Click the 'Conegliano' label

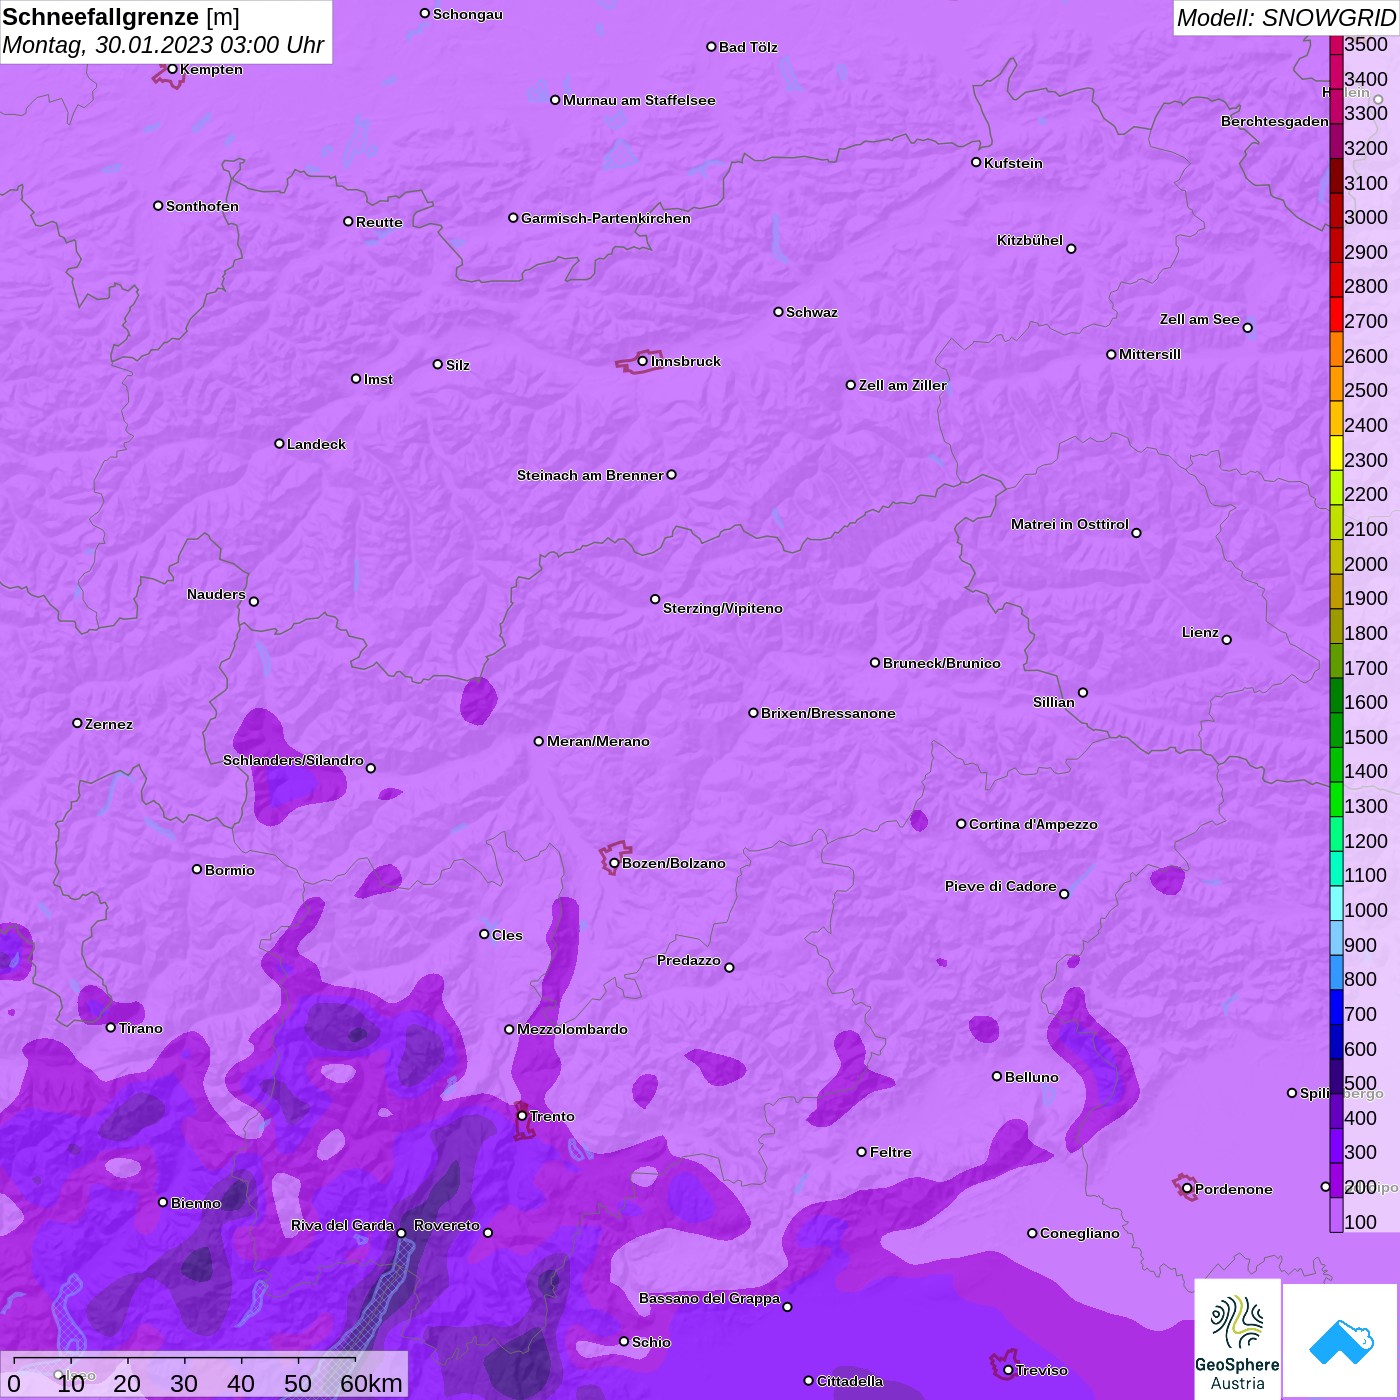click(1080, 1233)
